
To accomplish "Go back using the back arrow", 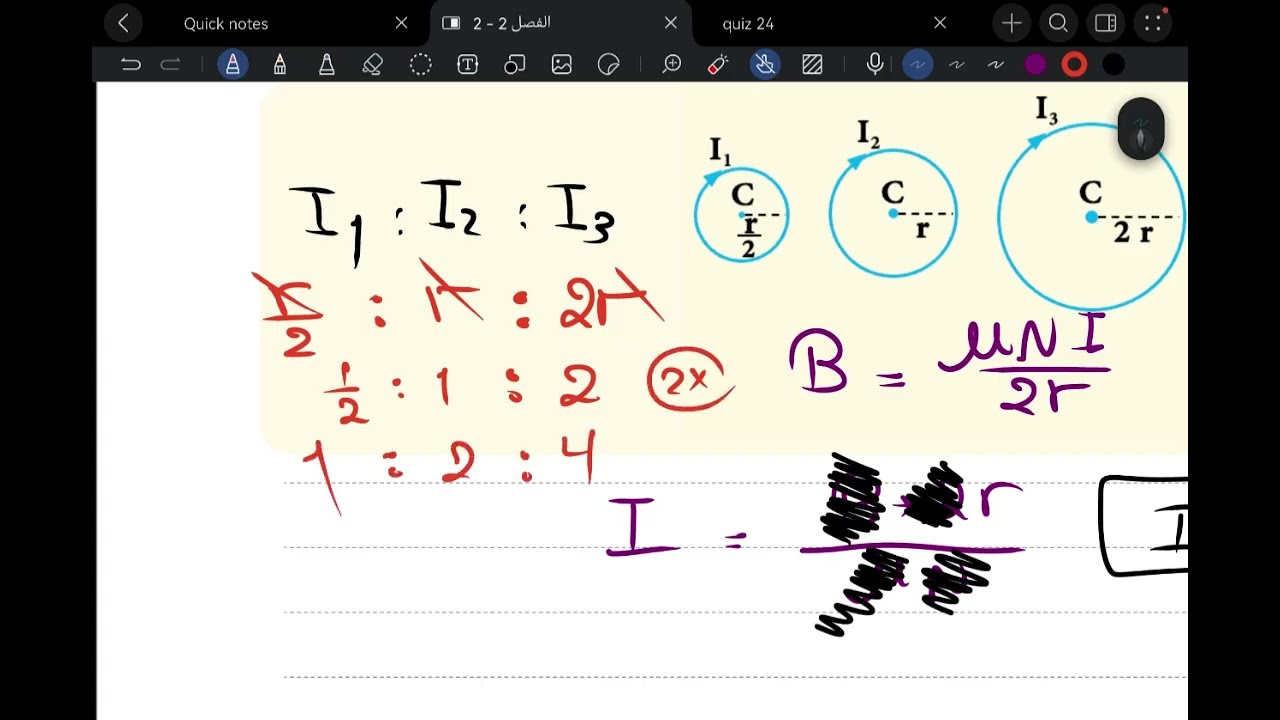I will click(x=123, y=23).
